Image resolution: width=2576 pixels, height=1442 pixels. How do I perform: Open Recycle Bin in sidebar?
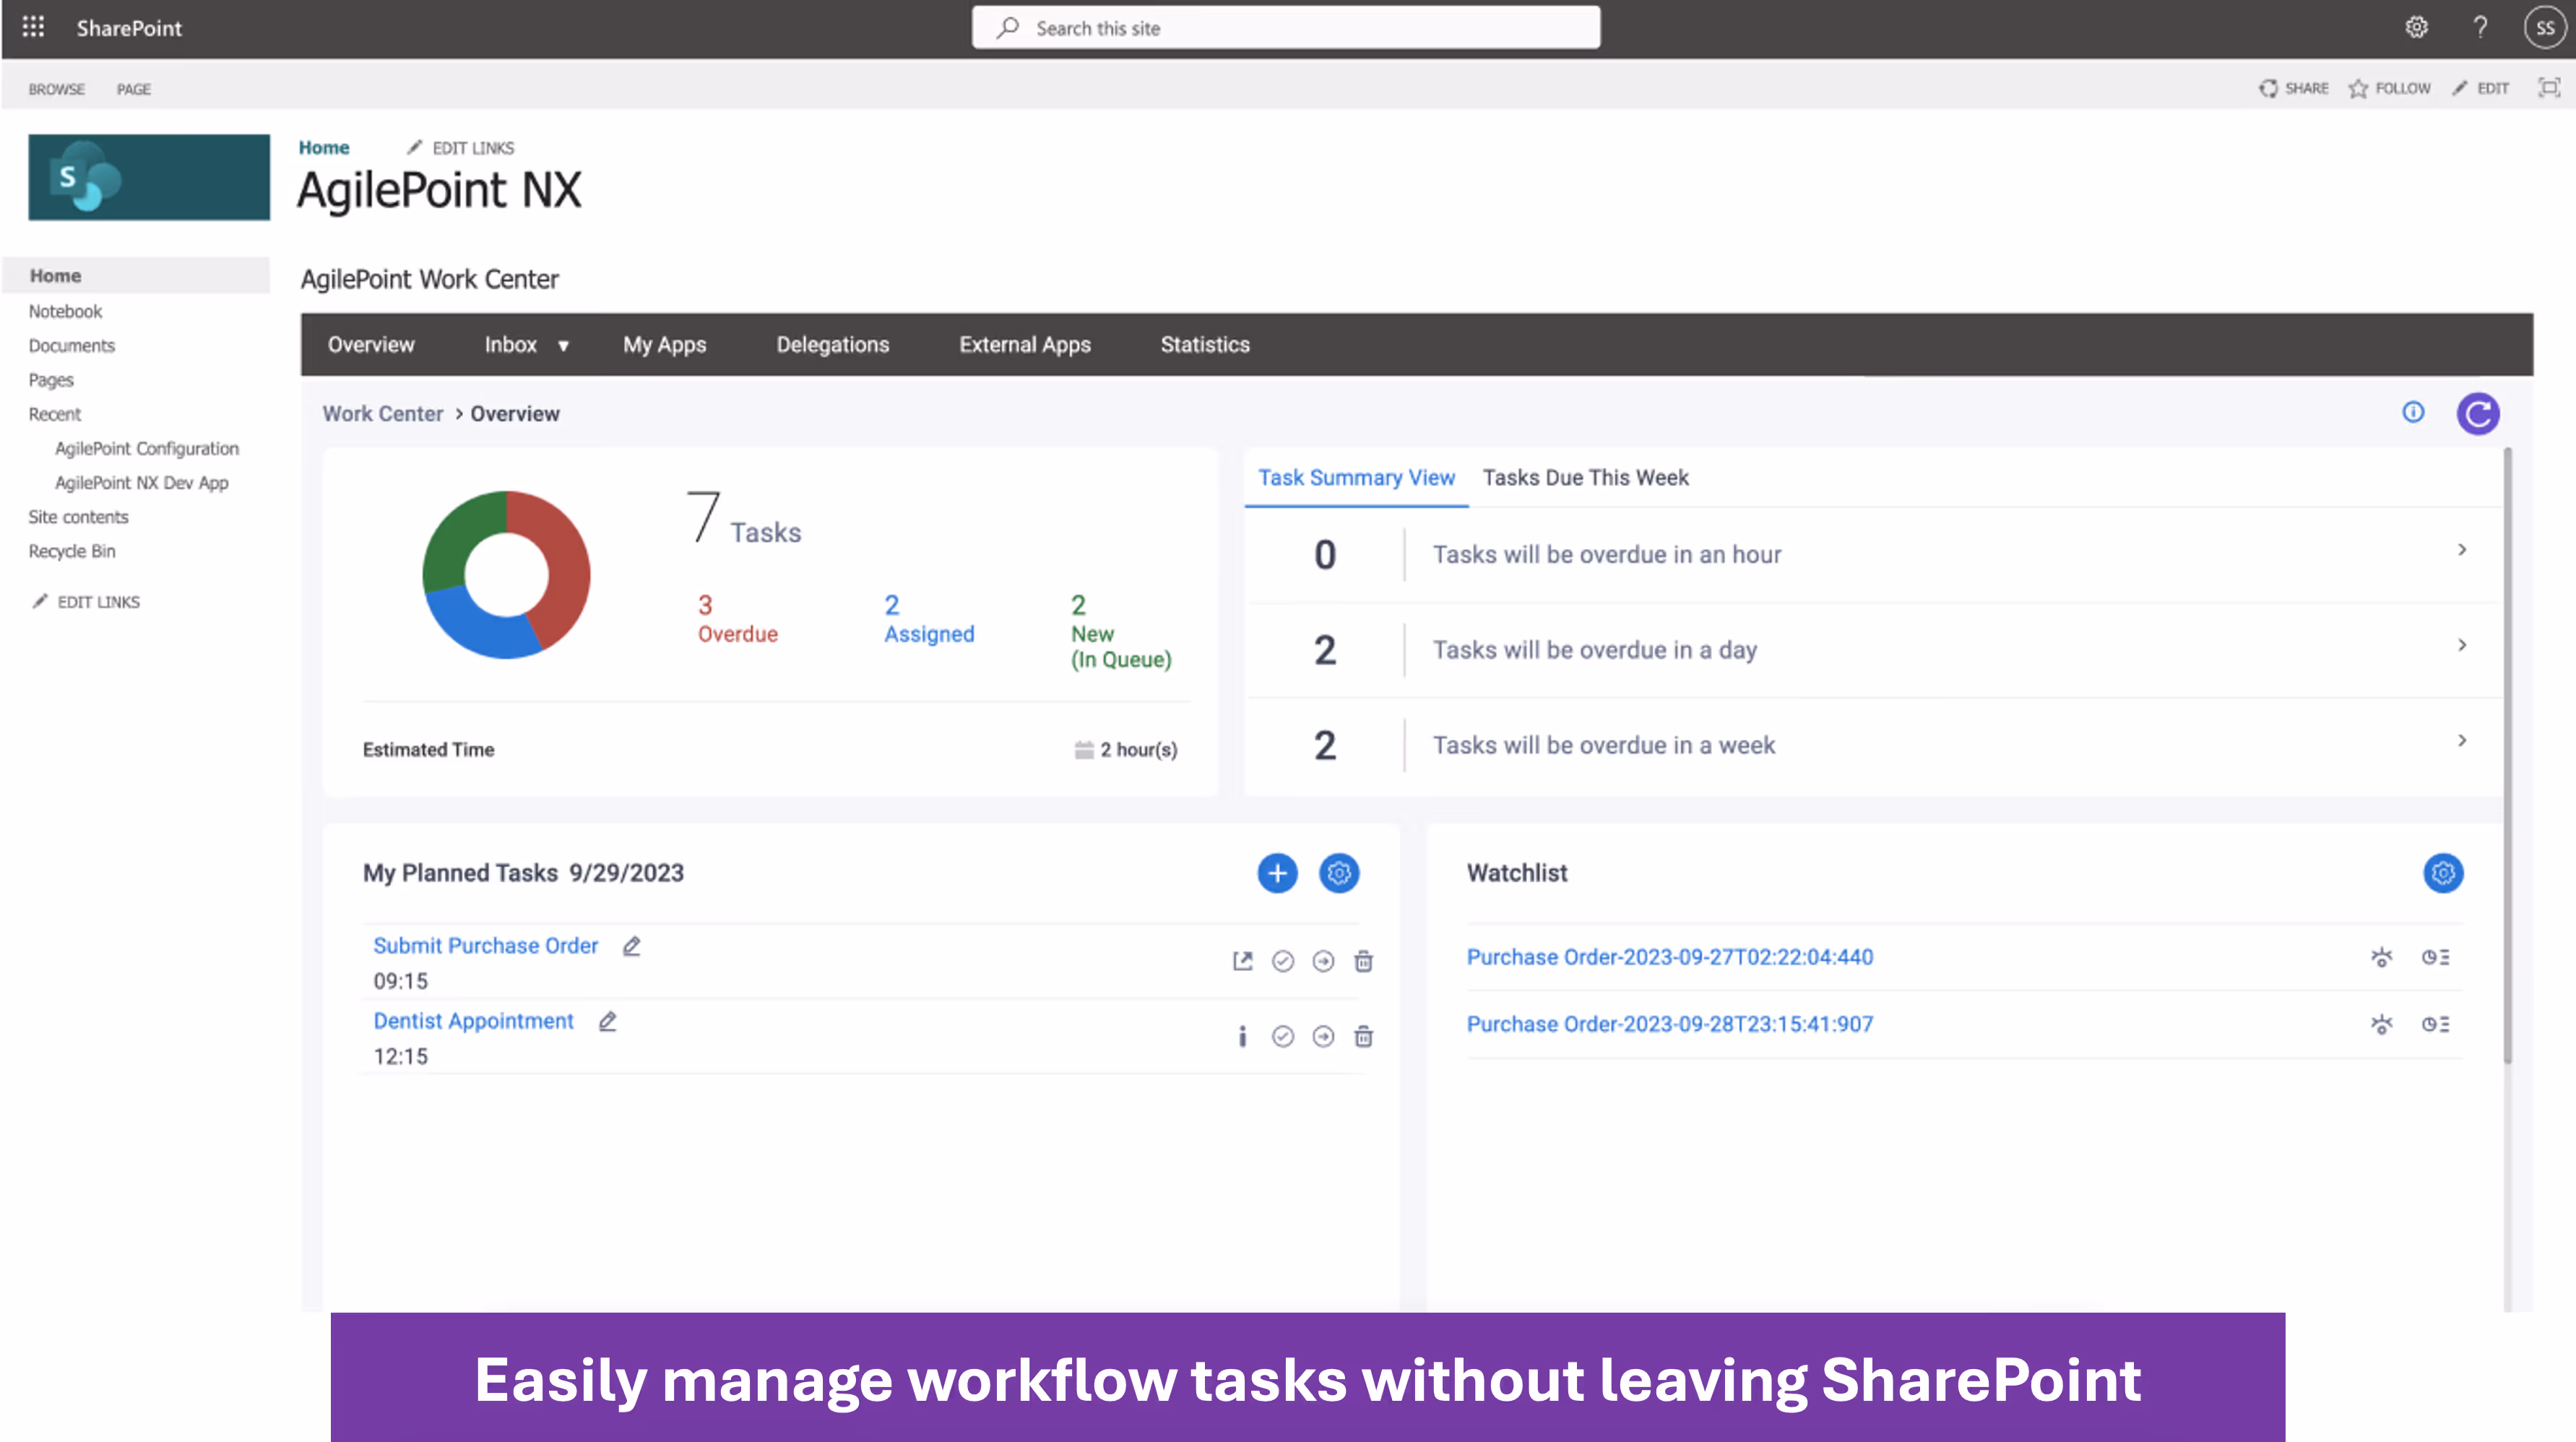[71, 551]
